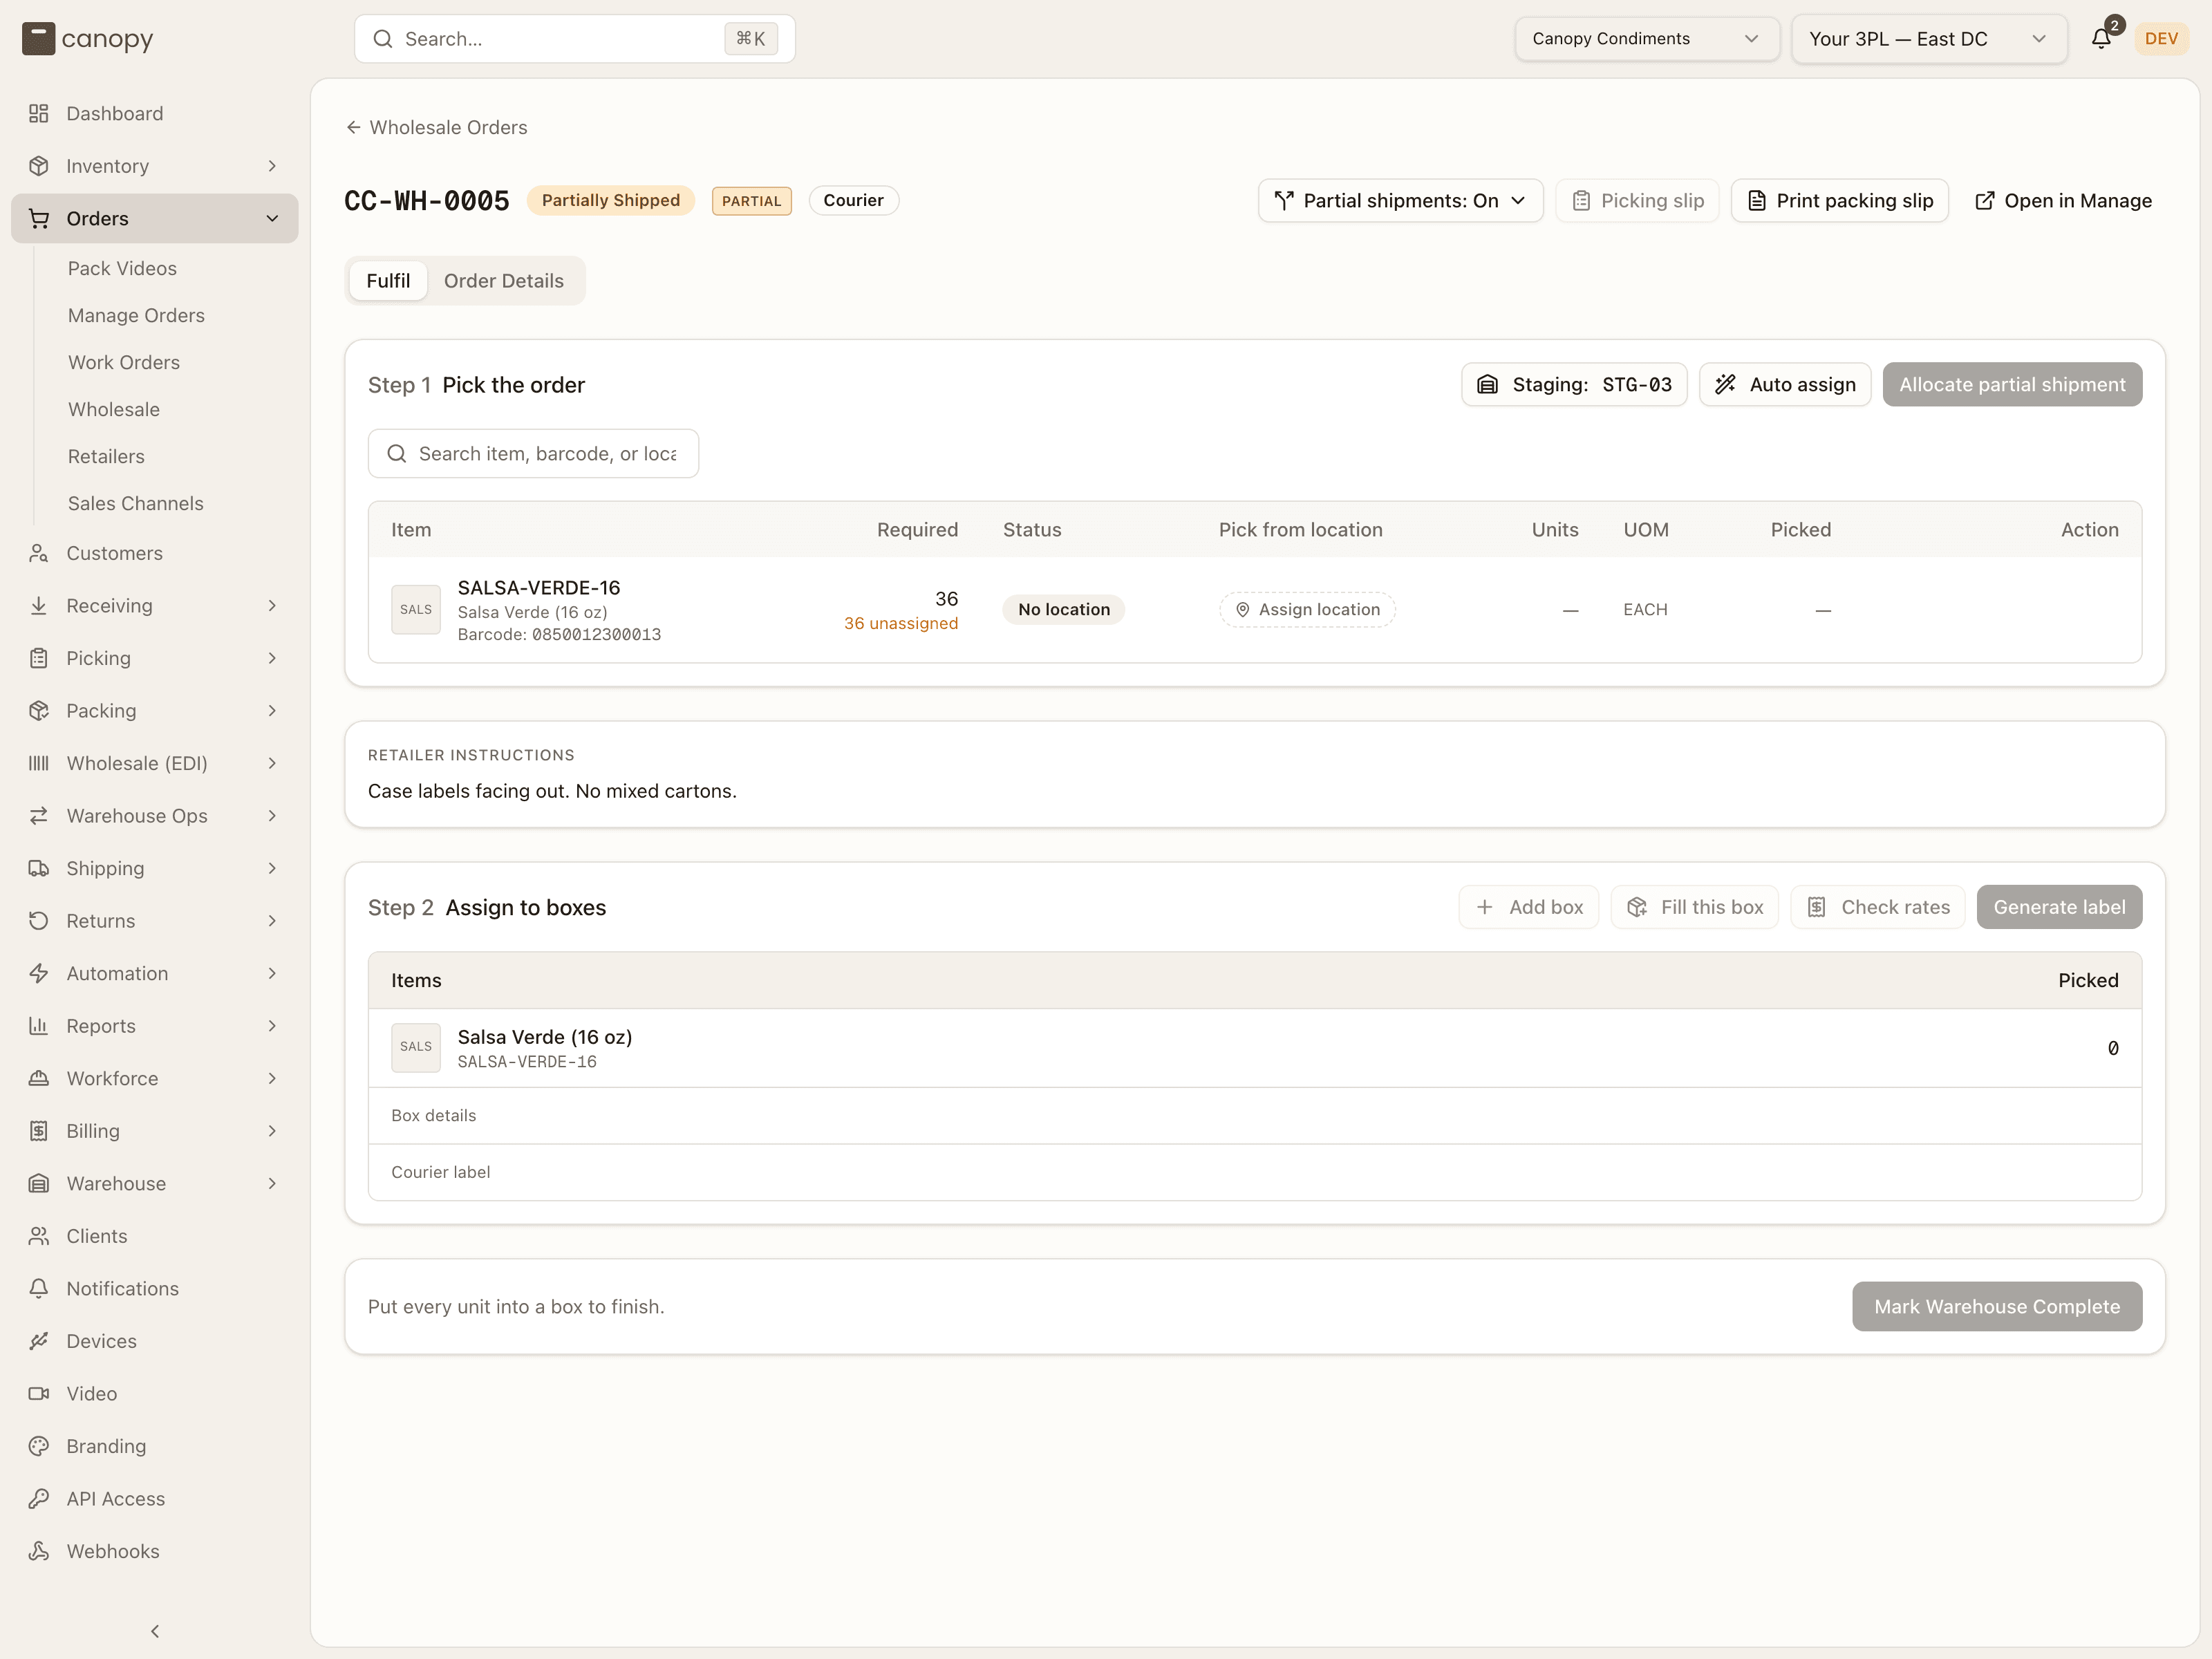Click the Check rates button
Screen dimensions: 2212x1659
pos(1877,907)
